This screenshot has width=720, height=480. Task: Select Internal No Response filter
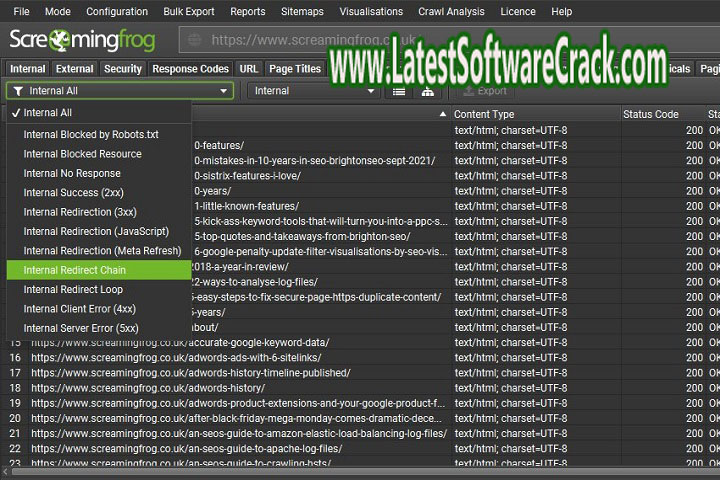coord(99,173)
